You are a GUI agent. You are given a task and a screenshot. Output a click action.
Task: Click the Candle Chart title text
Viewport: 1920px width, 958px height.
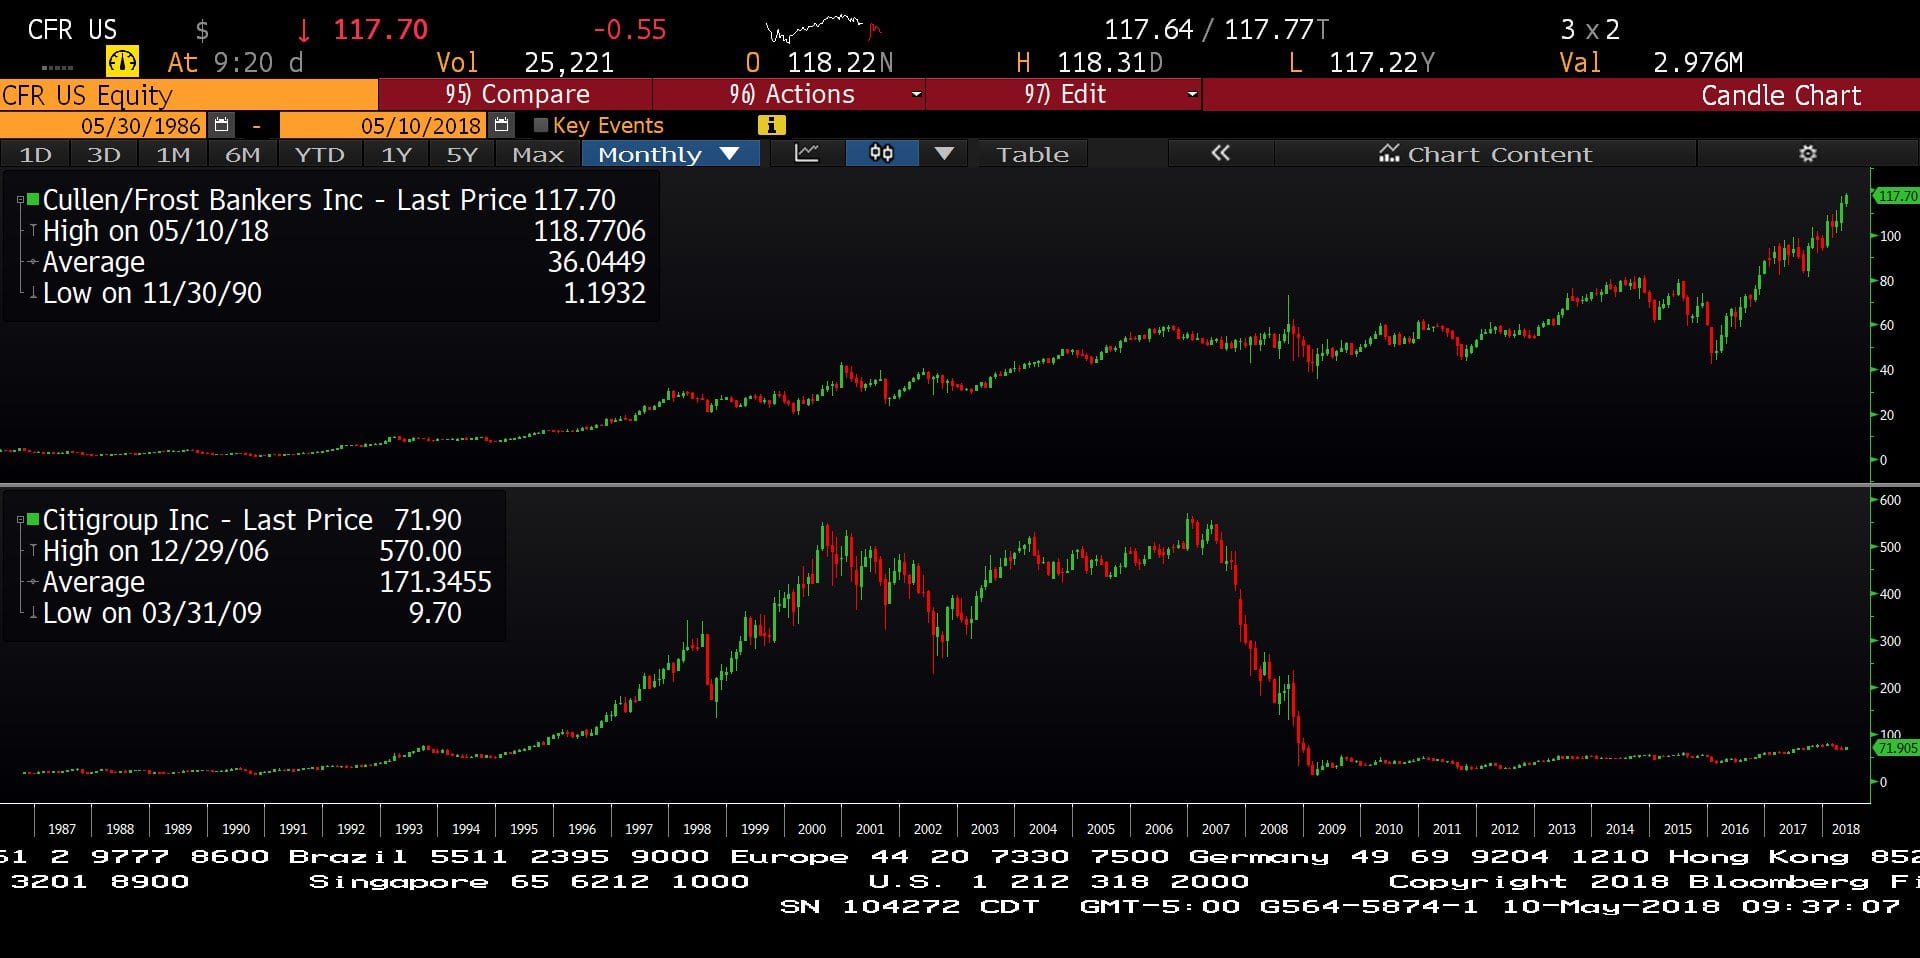[x=1781, y=95]
